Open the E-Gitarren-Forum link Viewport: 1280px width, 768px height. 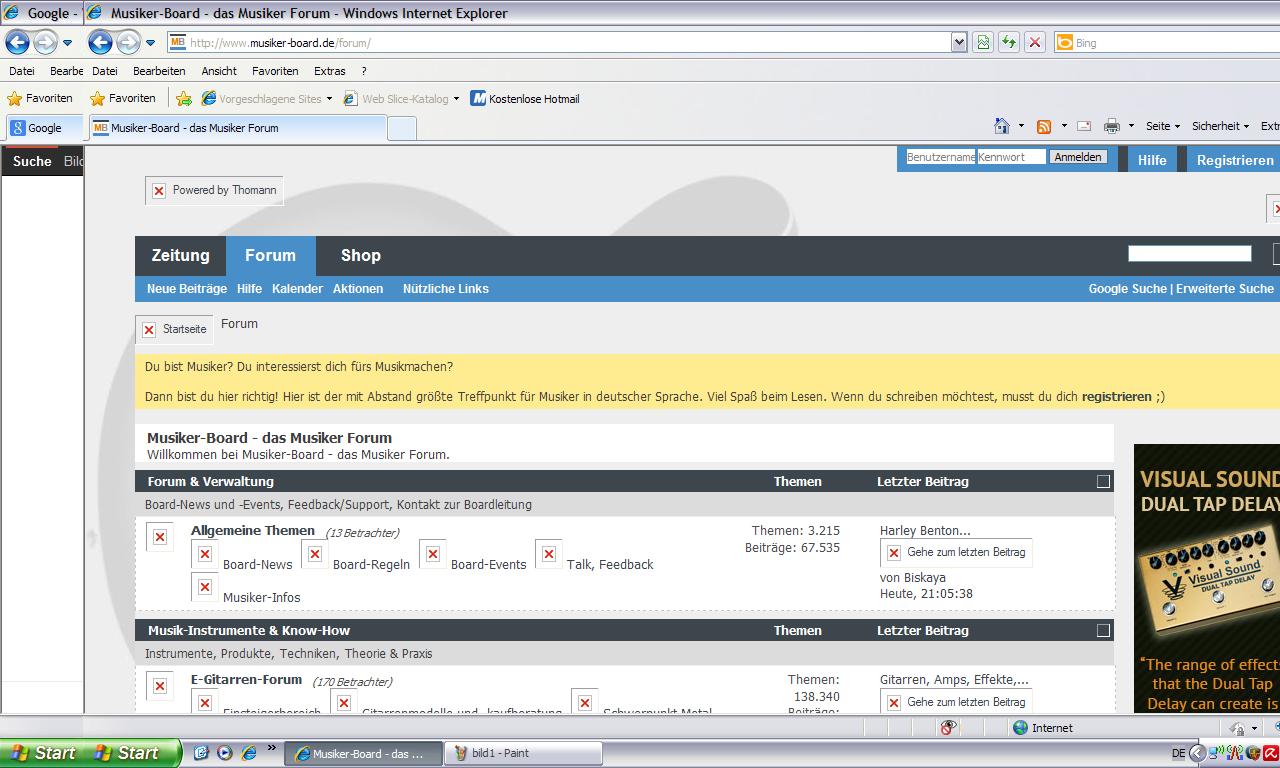click(x=246, y=679)
